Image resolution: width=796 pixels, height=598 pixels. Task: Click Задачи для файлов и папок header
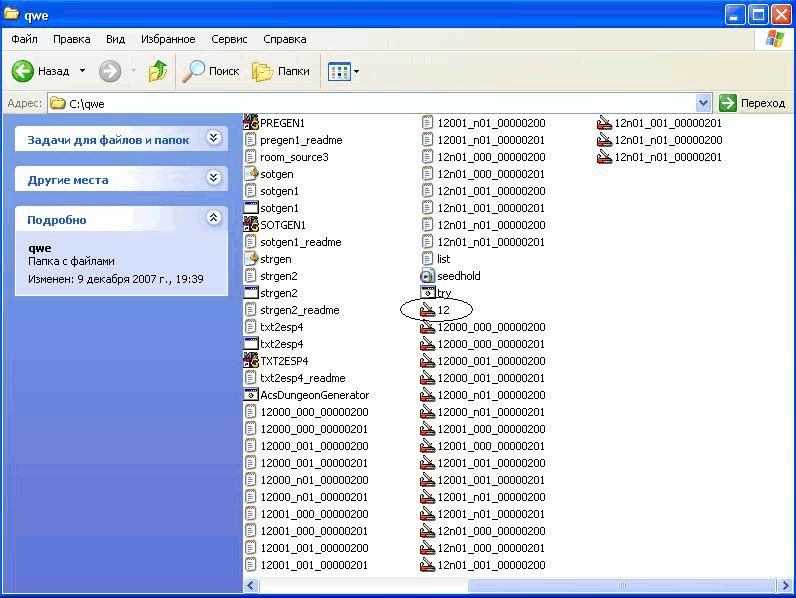click(x=108, y=140)
